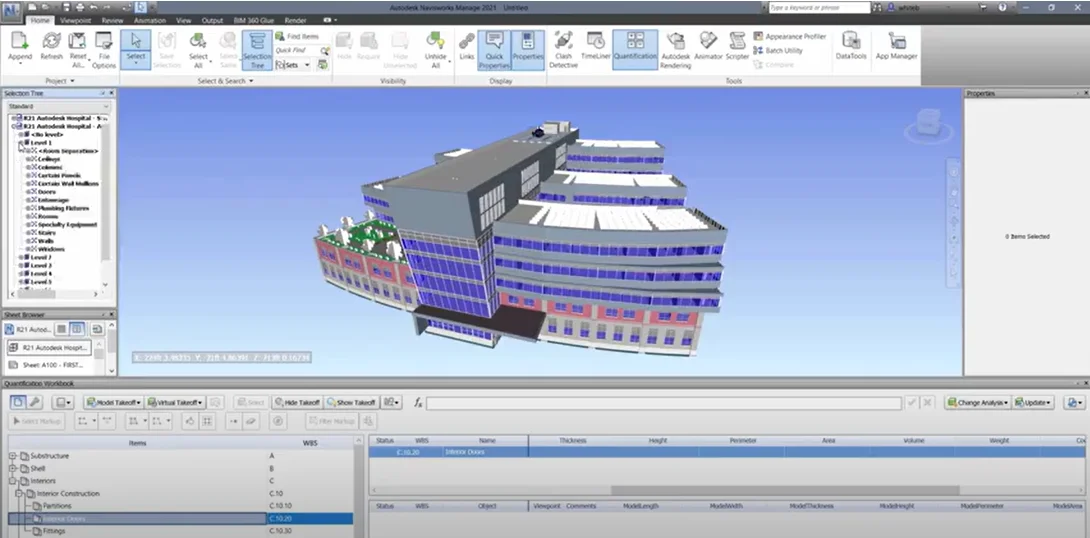Switch to the Animation ribbon tab
Screen dimensions: 1090x538
pyautogui.click(x=149, y=21)
